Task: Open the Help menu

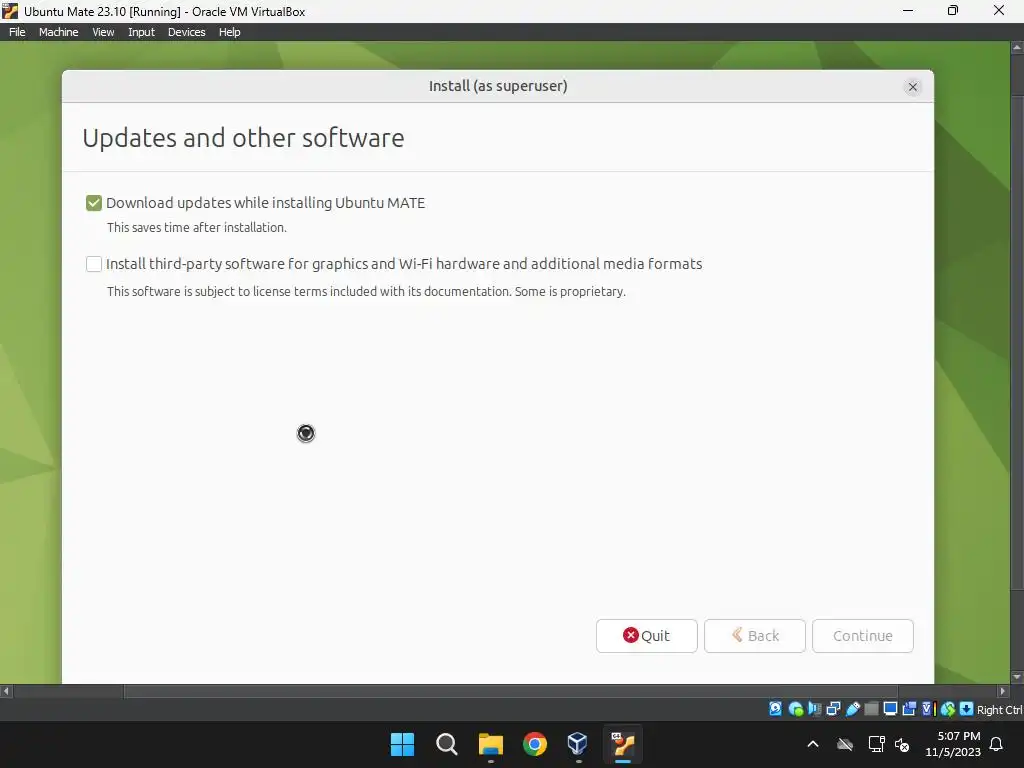Action: [x=229, y=32]
